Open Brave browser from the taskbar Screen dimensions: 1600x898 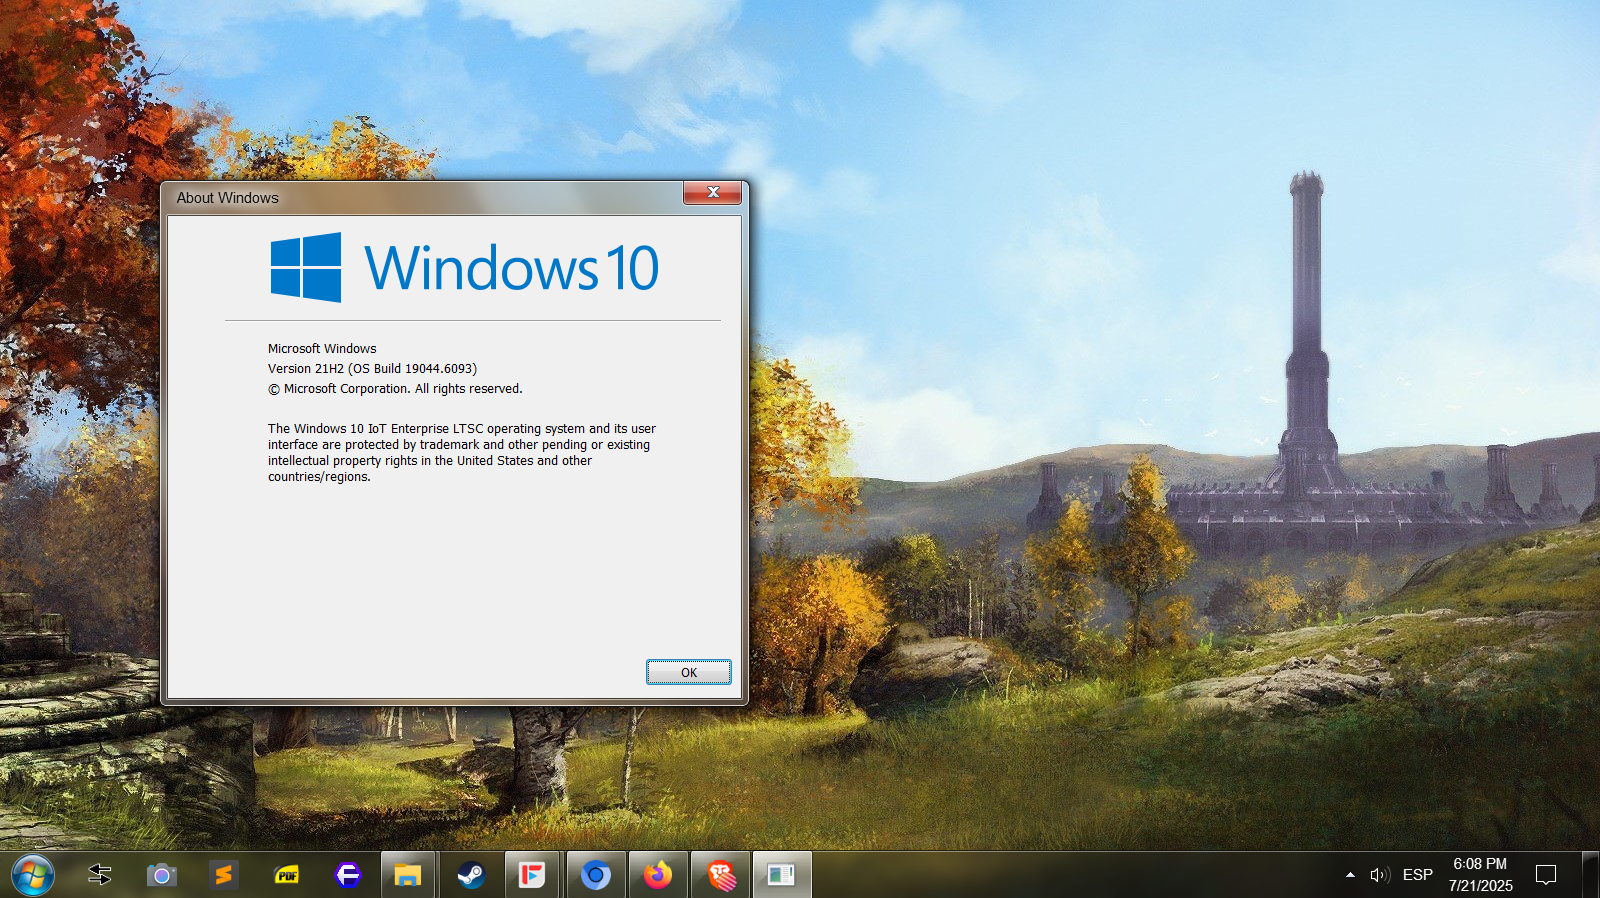click(720, 875)
